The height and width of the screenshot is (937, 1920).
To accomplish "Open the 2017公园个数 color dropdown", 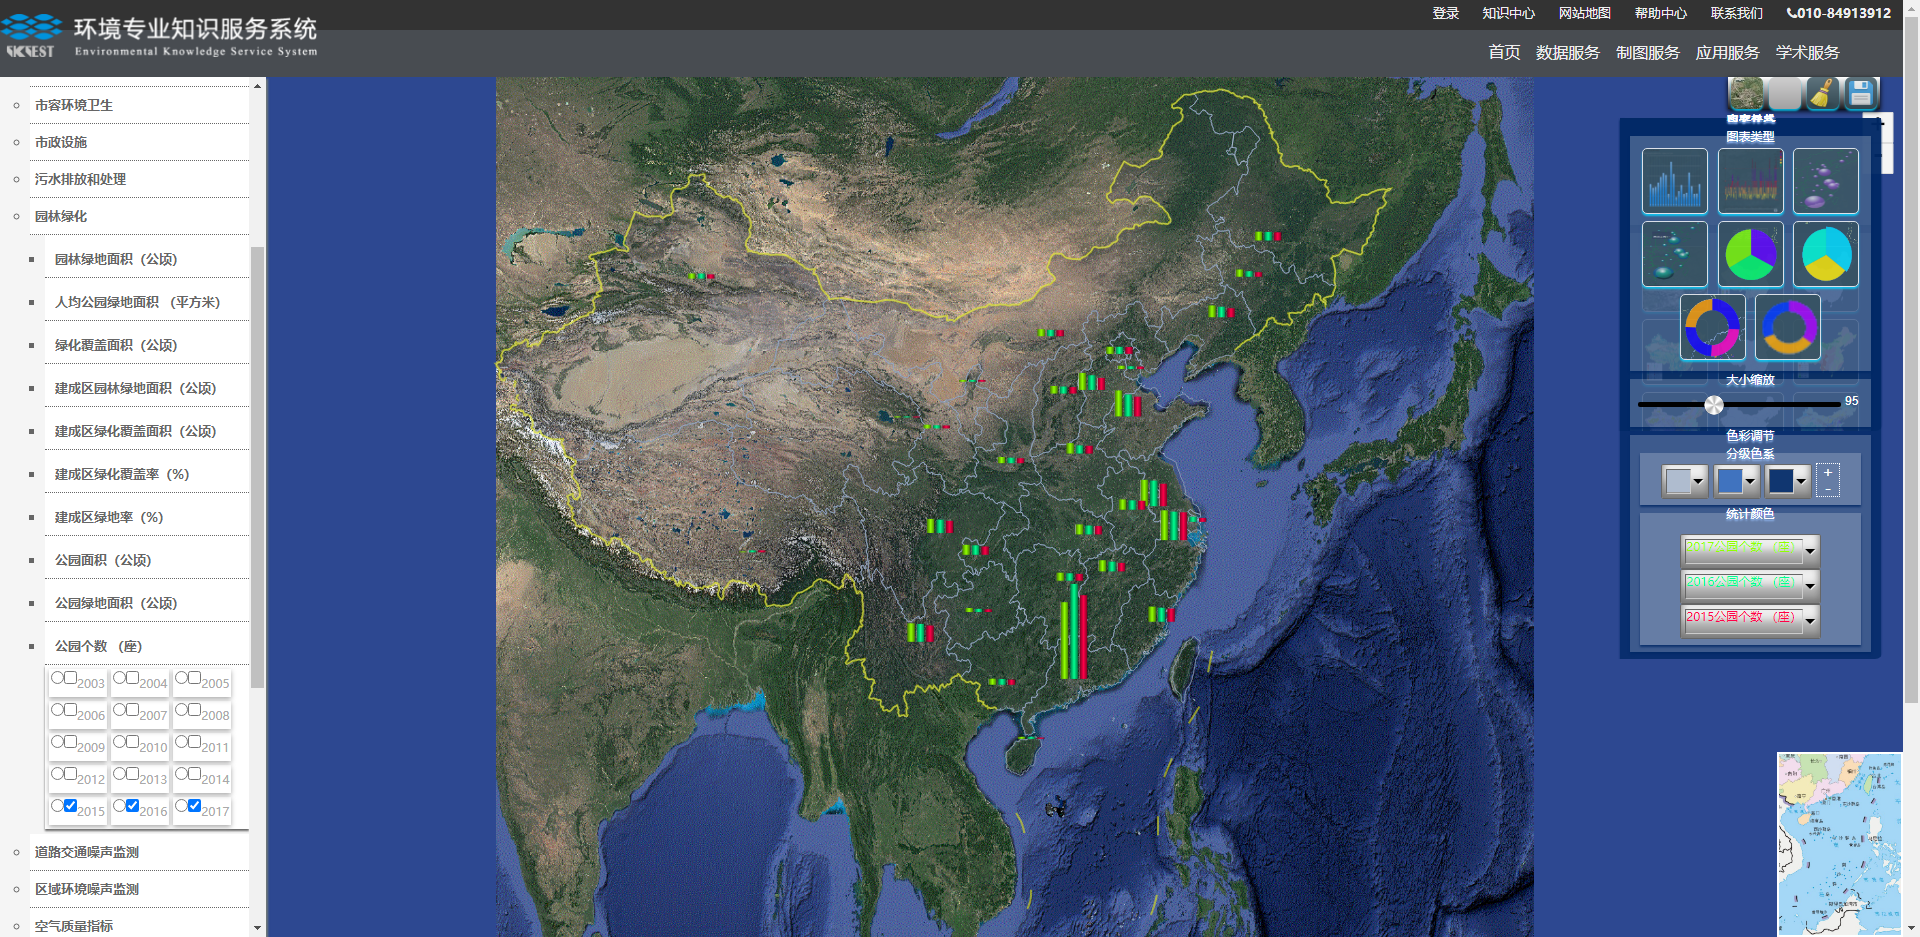I will click(1809, 550).
